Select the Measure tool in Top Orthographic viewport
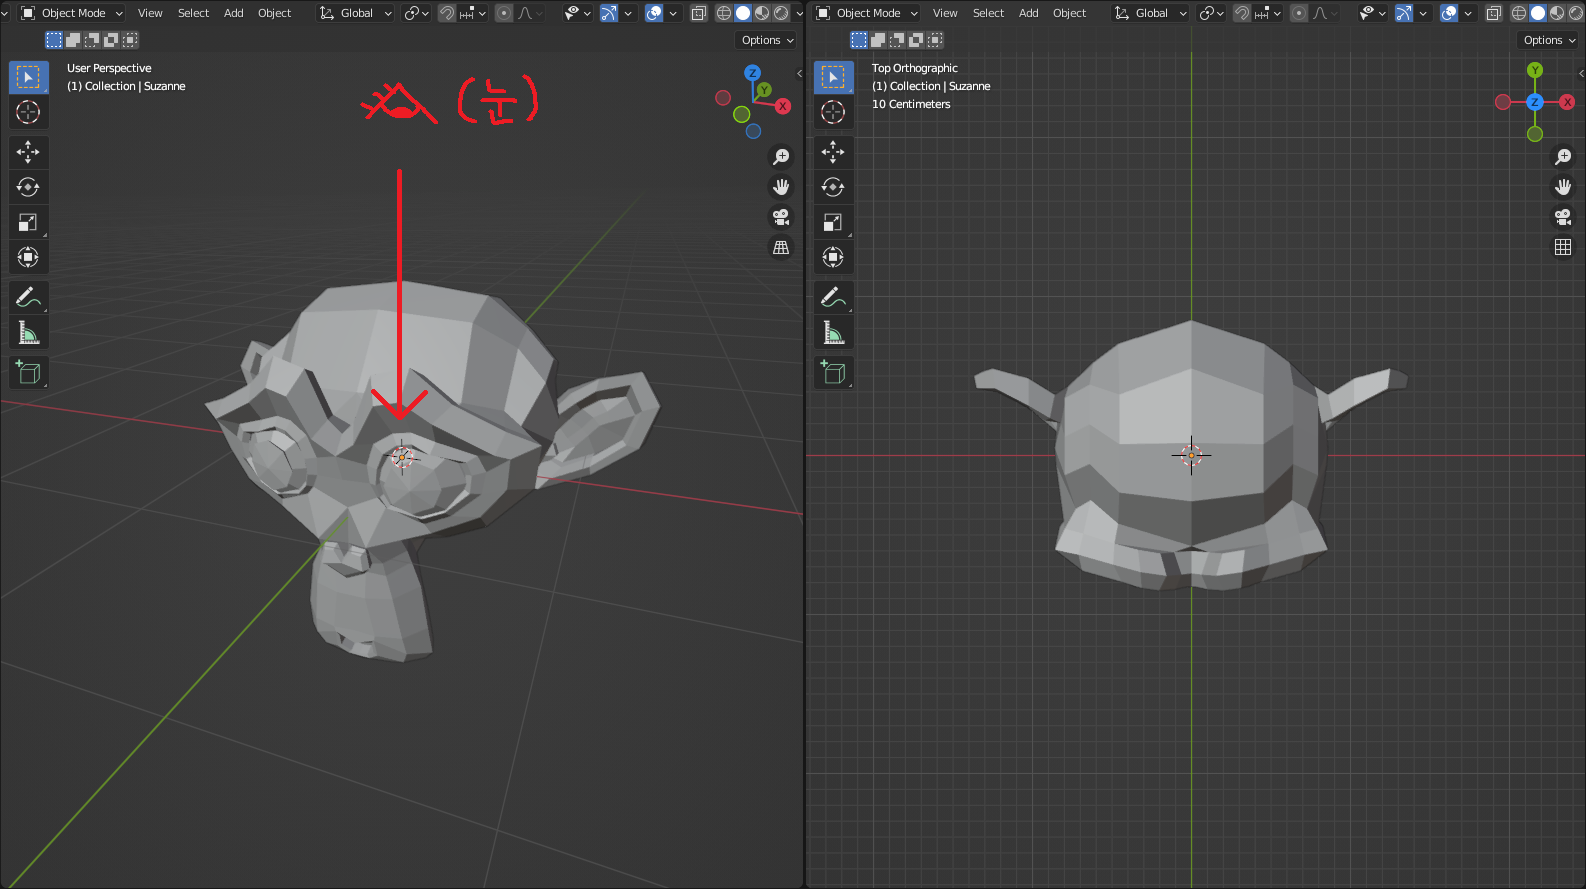This screenshot has width=1586, height=889. tap(833, 332)
